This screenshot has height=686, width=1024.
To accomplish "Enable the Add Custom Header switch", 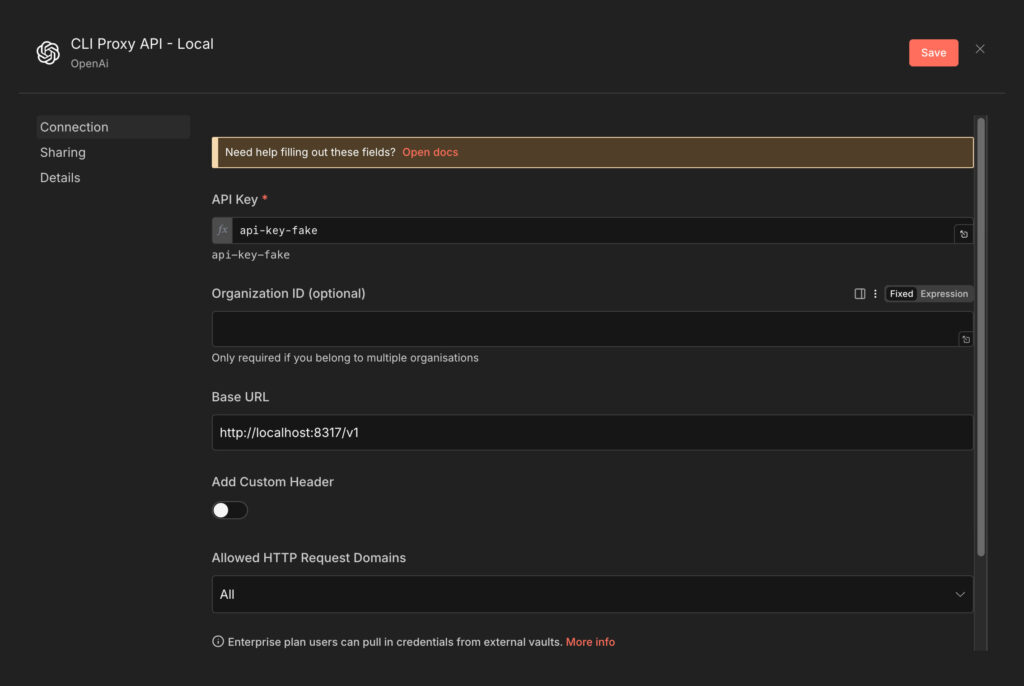I will click(229, 510).
